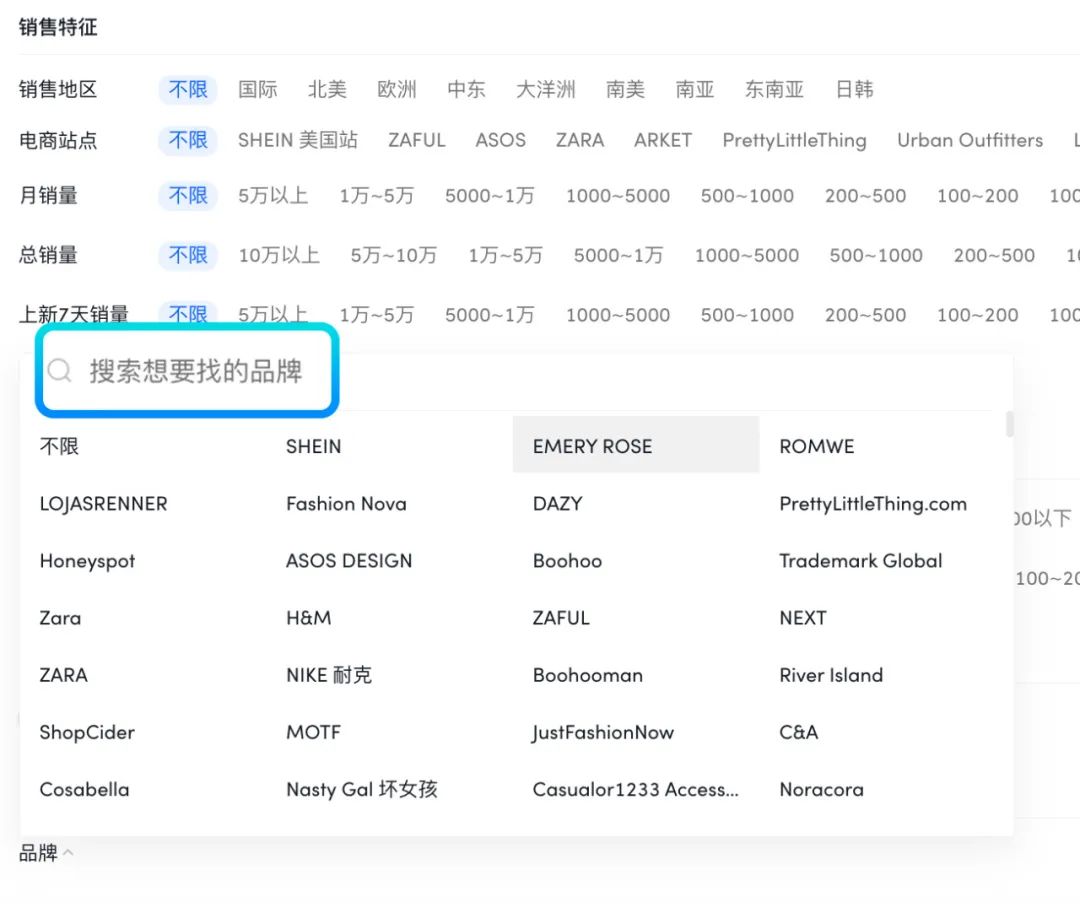Viewport: 1080px width, 924px height.
Task: Collapse the 品牌 dropdown chevron
Action: tap(68, 852)
